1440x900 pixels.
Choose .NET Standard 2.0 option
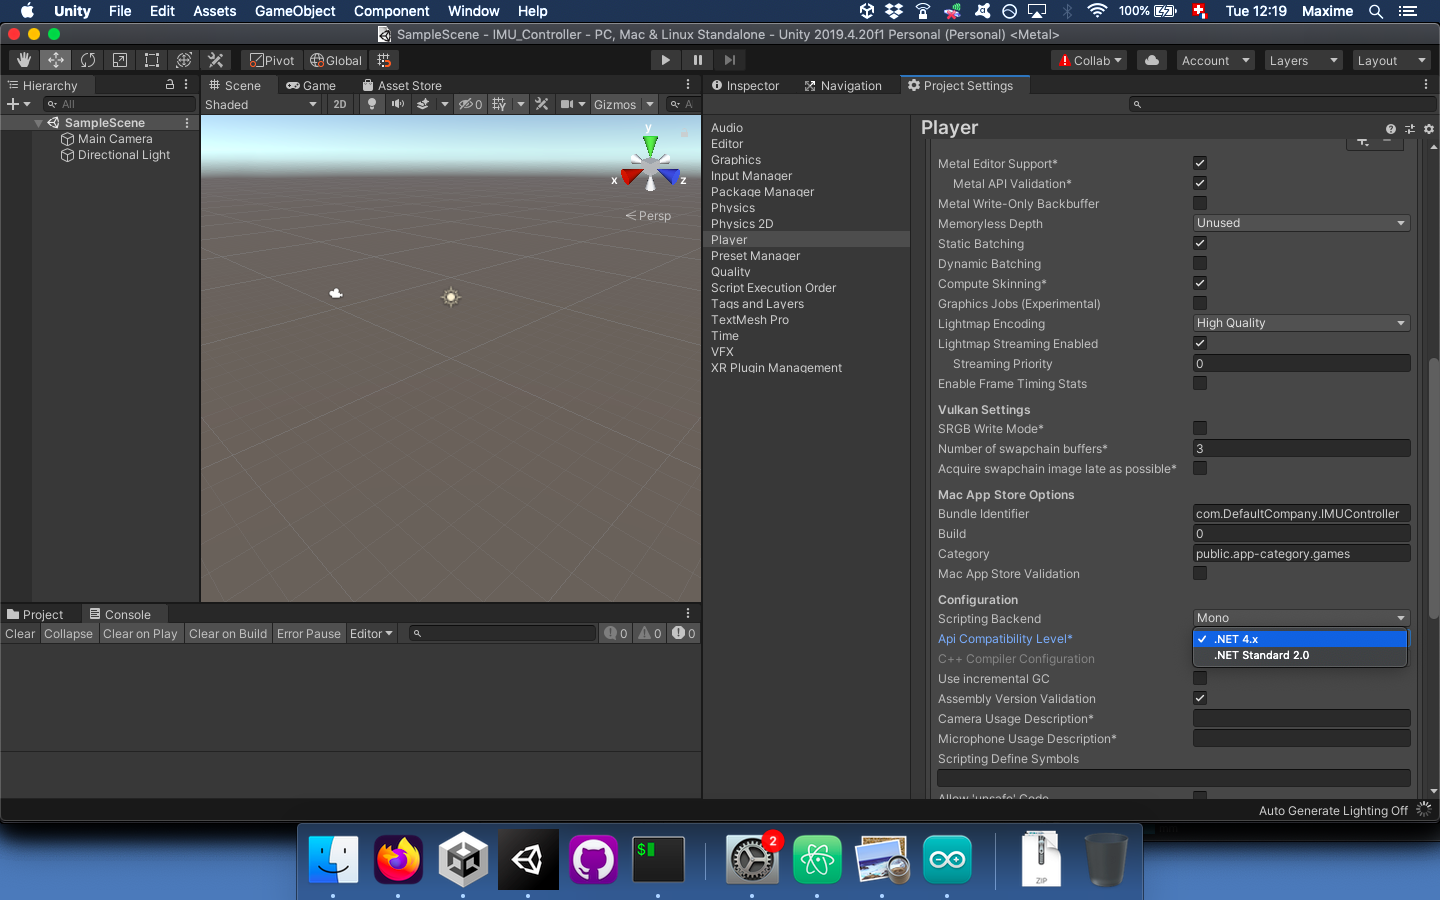point(1300,656)
